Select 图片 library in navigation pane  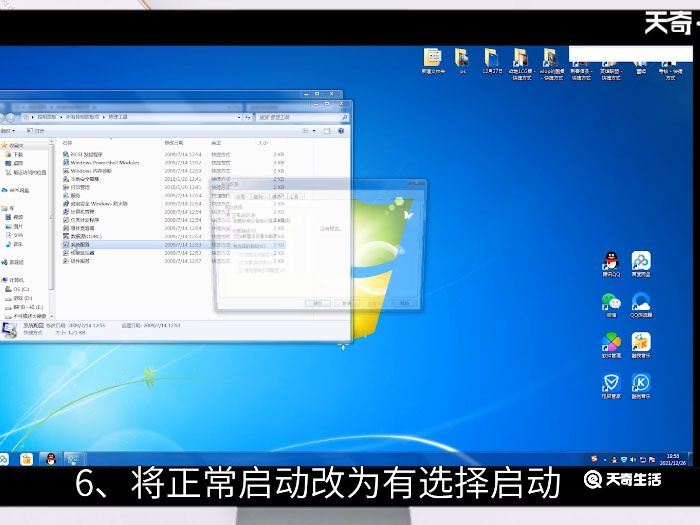click(14, 226)
